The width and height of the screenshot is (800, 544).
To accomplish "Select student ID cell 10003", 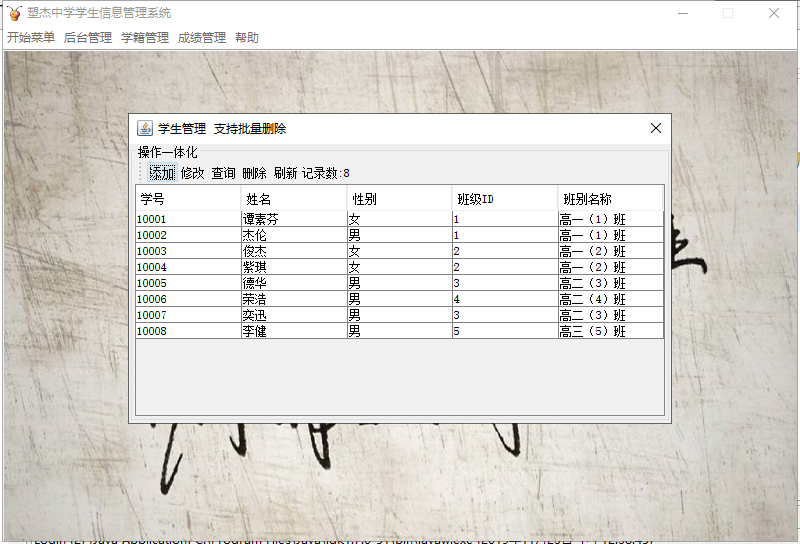I will [x=188, y=251].
